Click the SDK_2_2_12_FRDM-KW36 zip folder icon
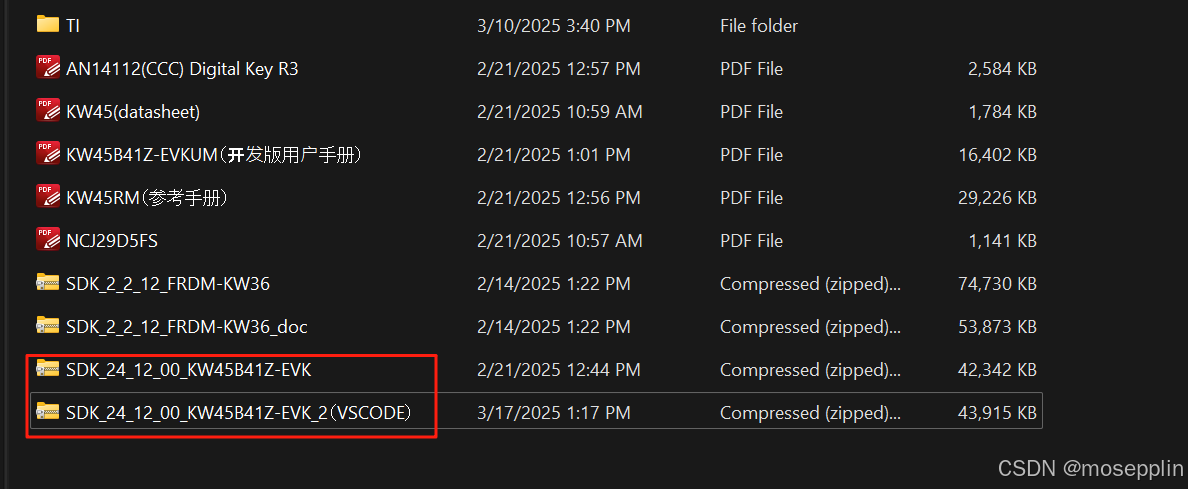Image resolution: width=1188 pixels, height=489 pixels. click(48, 283)
